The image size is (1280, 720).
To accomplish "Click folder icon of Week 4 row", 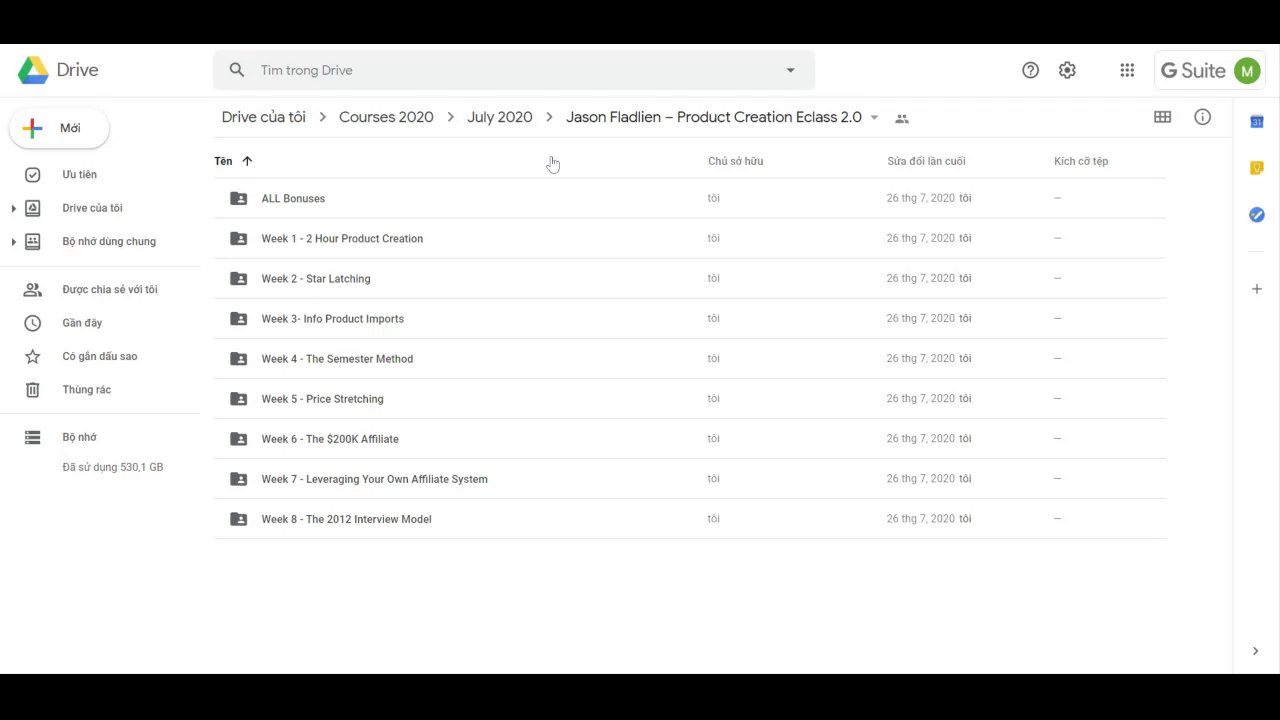I will (238, 358).
